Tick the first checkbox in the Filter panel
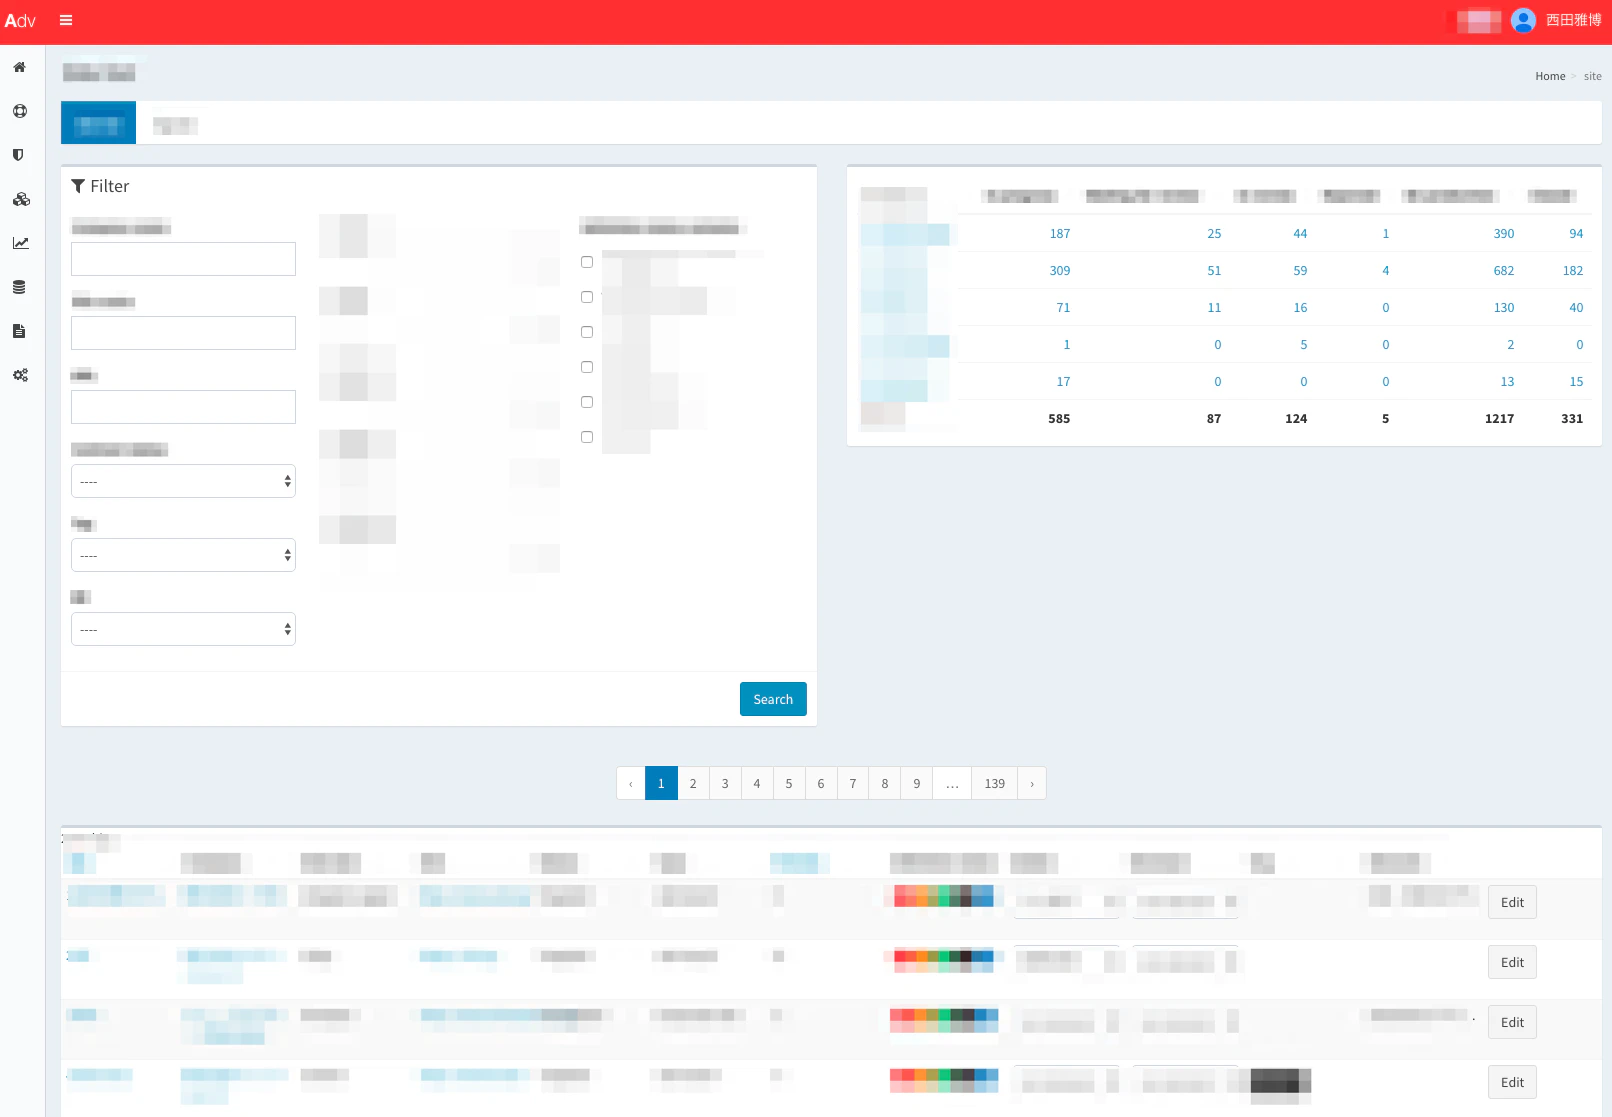The image size is (1612, 1117). [x=587, y=262]
